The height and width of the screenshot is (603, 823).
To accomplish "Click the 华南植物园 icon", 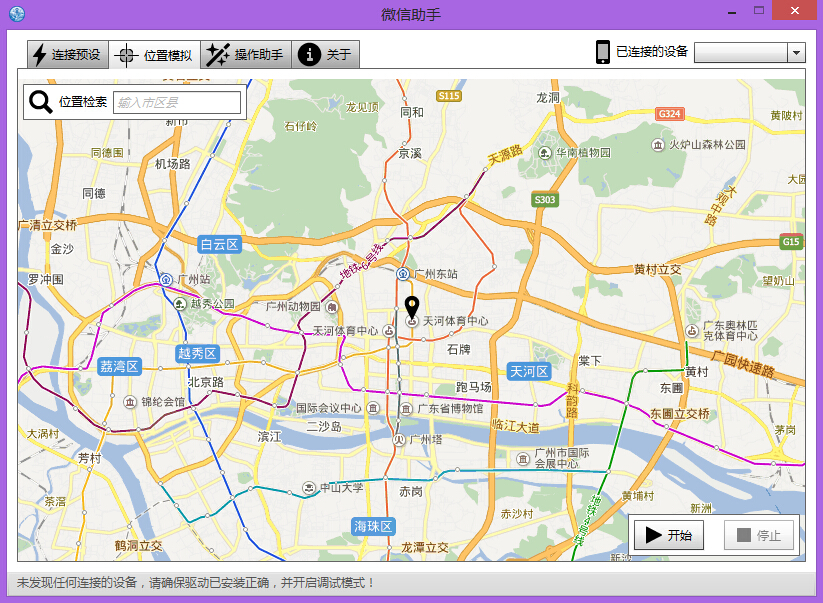I will pyautogui.click(x=545, y=153).
